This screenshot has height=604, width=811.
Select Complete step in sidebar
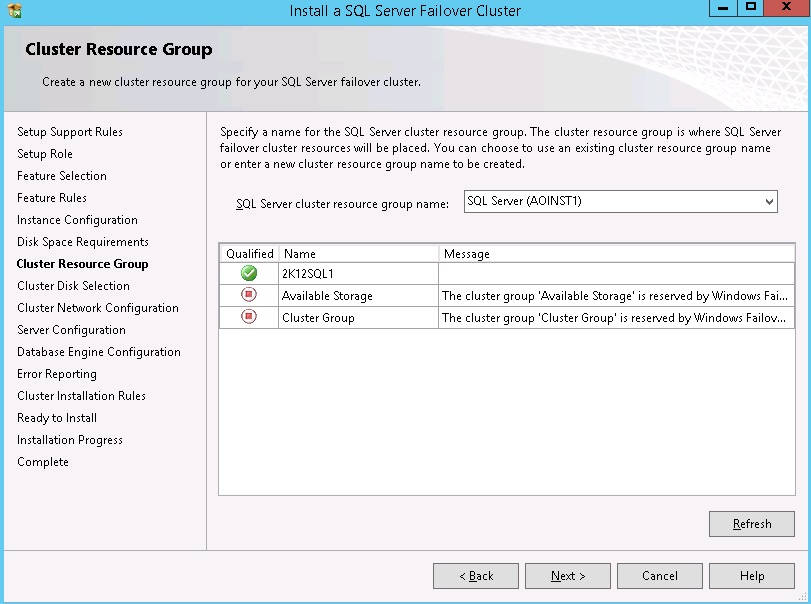tap(43, 462)
